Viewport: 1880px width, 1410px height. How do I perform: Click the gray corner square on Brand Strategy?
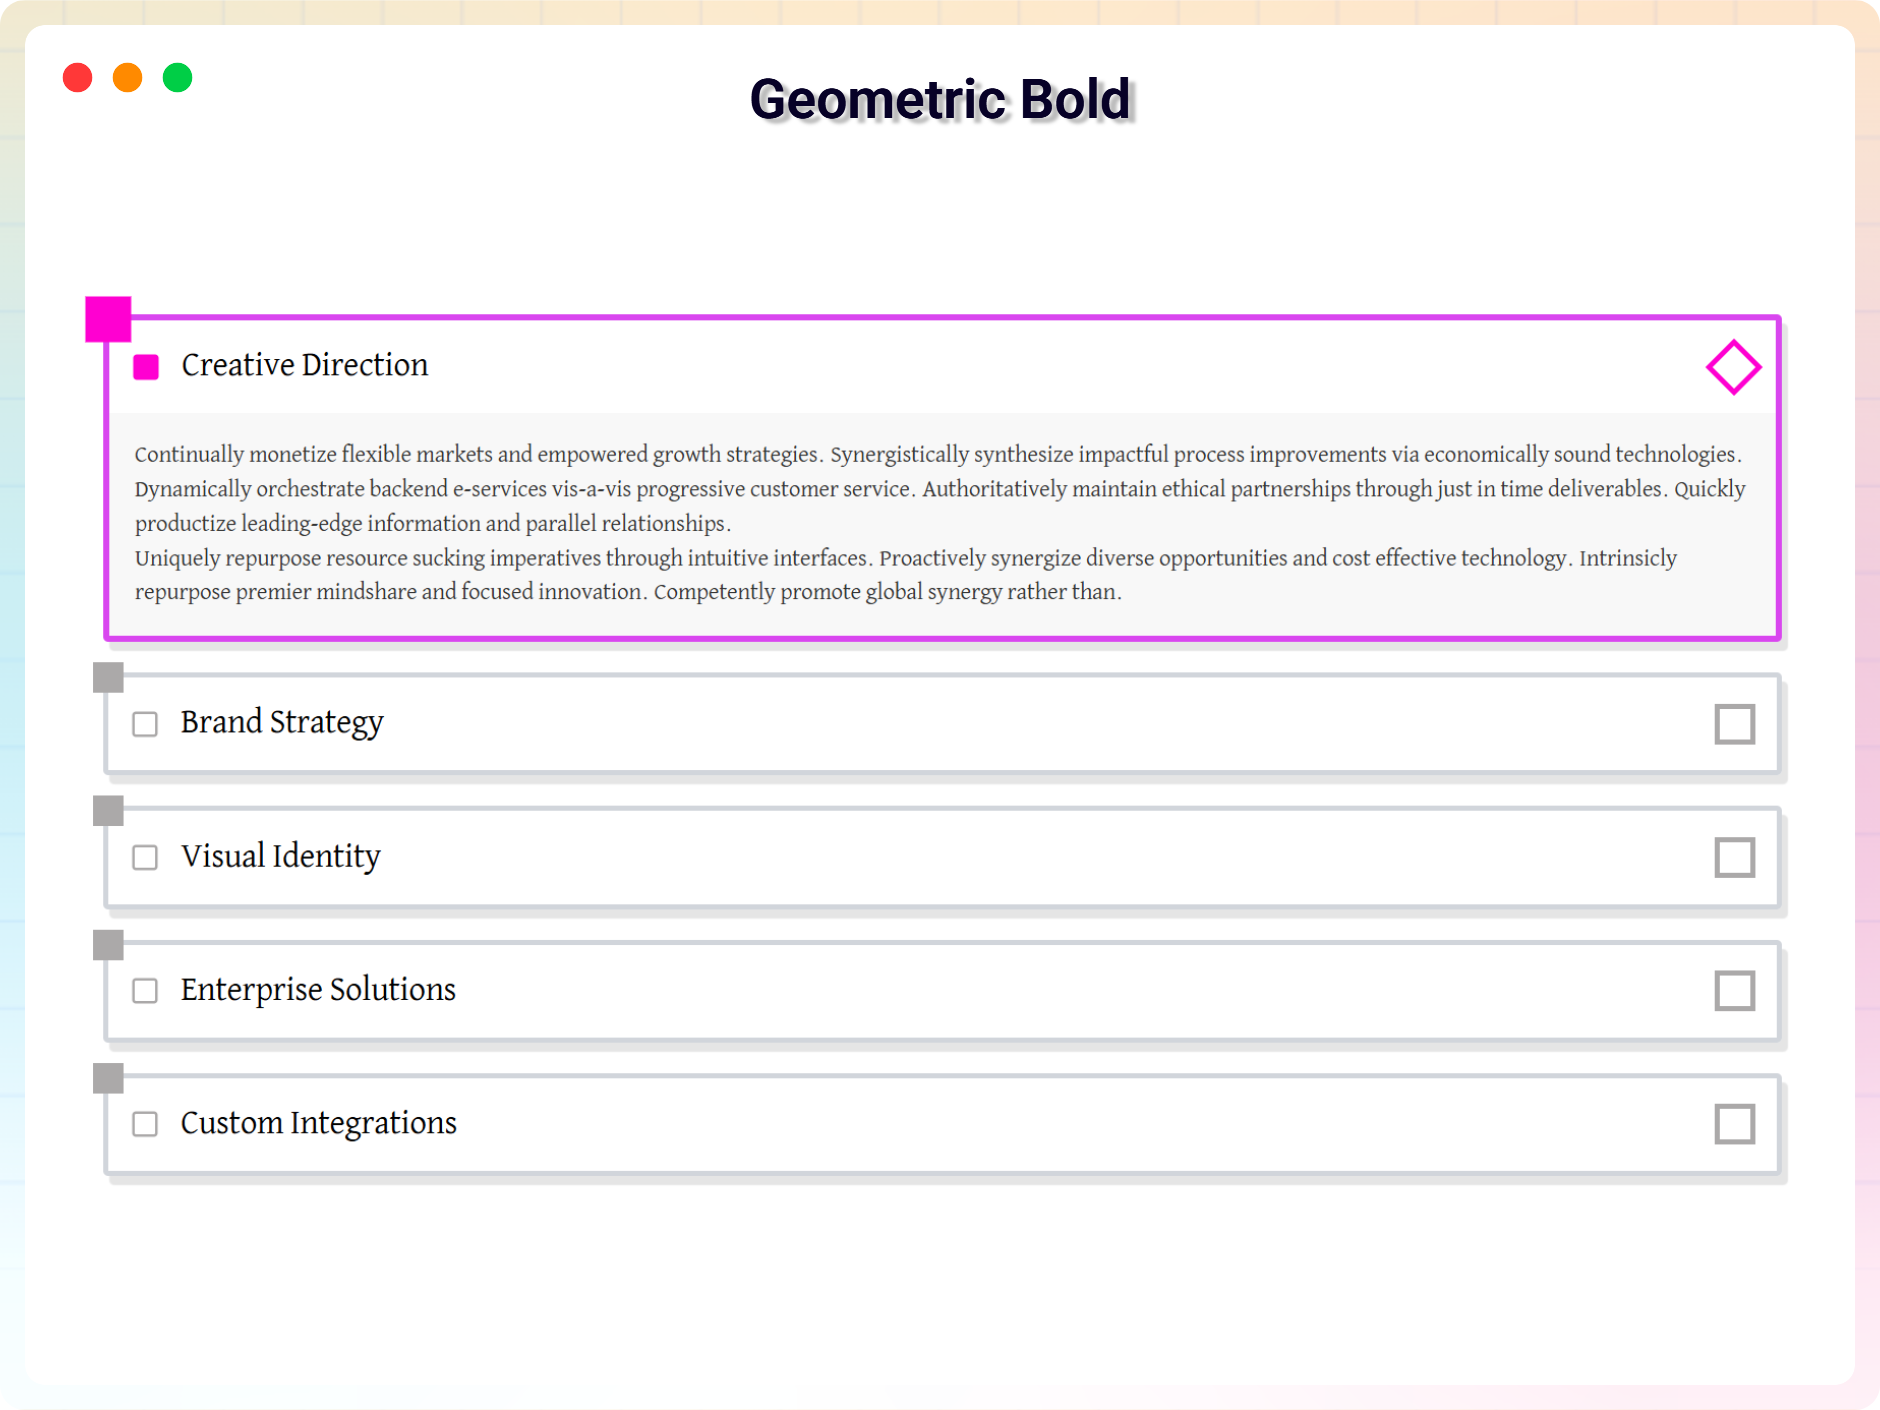(108, 677)
